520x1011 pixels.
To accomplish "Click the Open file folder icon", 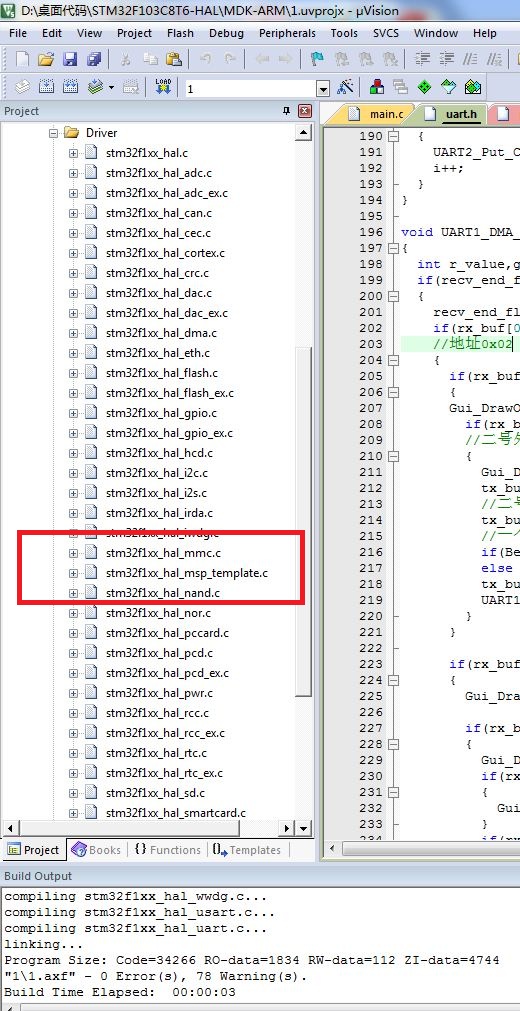I will click(x=45, y=59).
